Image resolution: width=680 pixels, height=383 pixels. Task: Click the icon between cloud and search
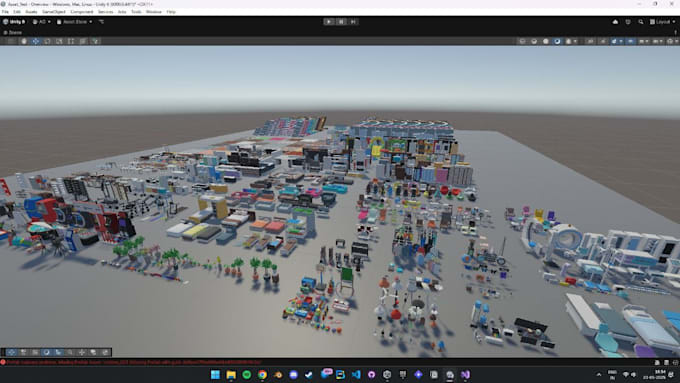[628, 22]
